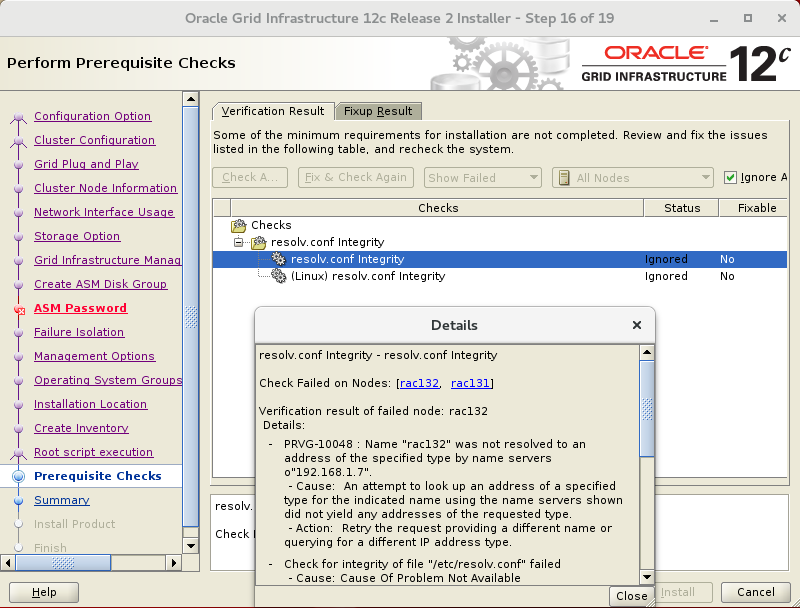This screenshot has width=800, height=608.
Task: Click the Install button
Action: [683, 592]
